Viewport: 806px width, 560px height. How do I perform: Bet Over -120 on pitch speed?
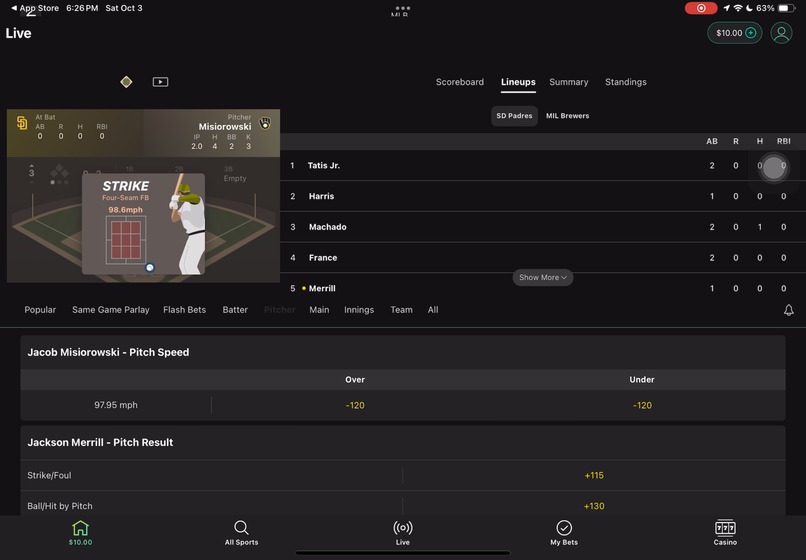[355, 405]
